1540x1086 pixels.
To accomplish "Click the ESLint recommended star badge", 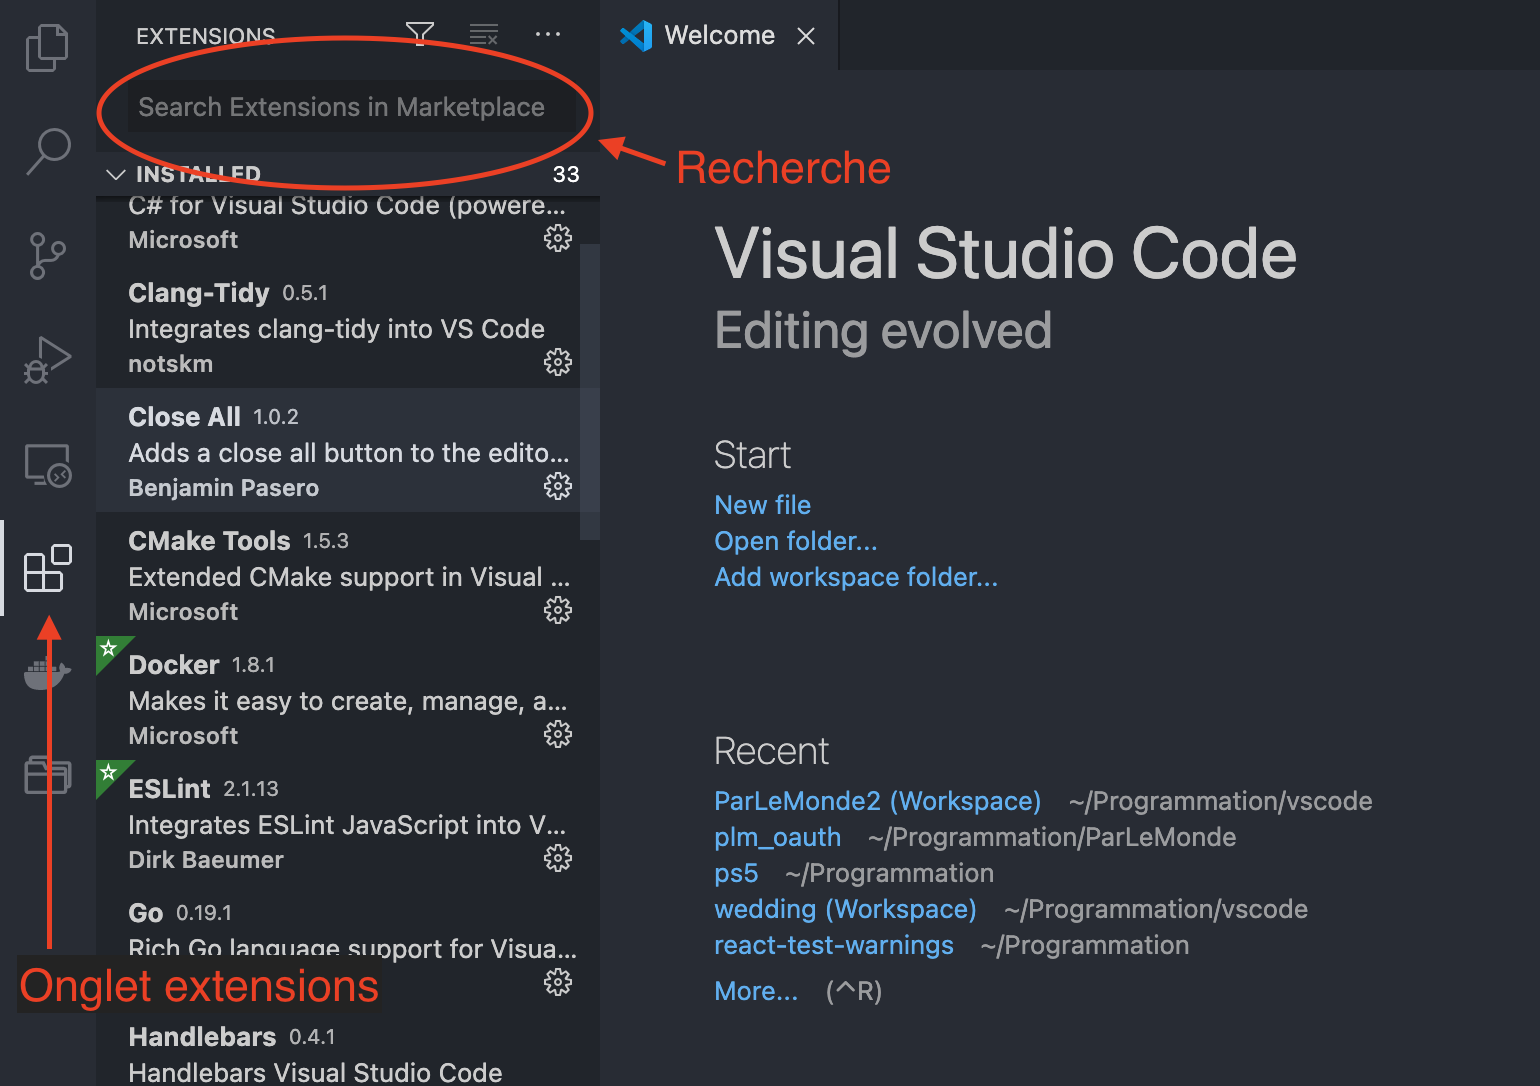I will click(109, 773).
